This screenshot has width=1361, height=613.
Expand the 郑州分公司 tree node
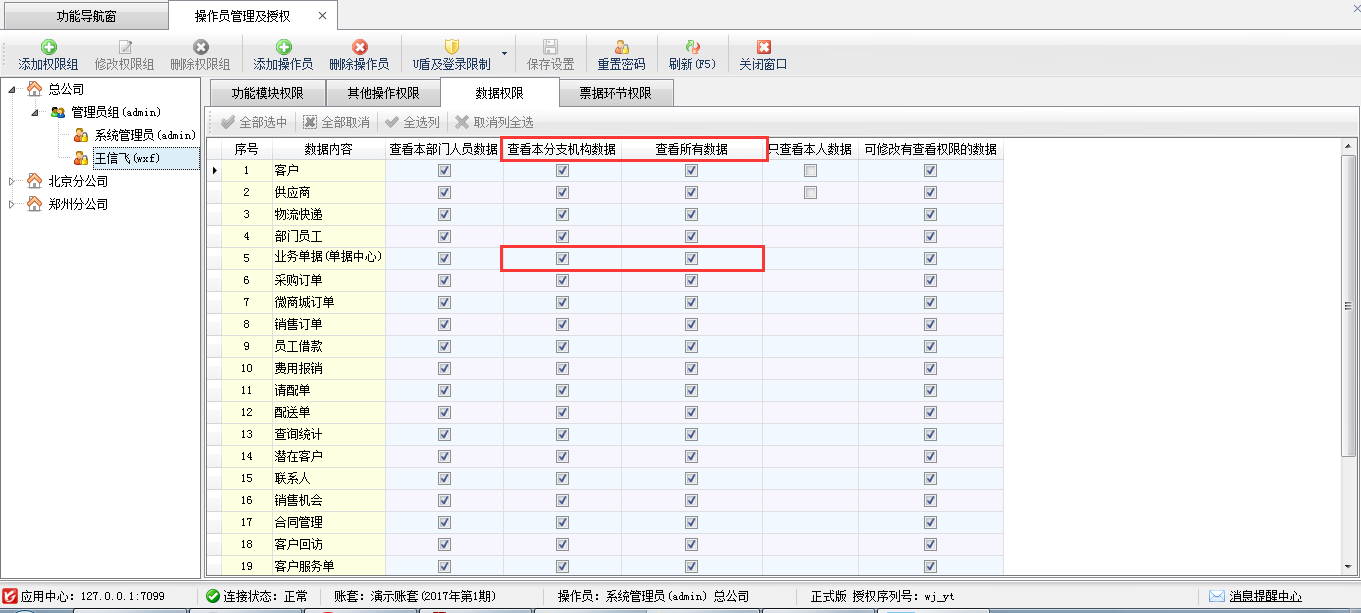[13, 204]
